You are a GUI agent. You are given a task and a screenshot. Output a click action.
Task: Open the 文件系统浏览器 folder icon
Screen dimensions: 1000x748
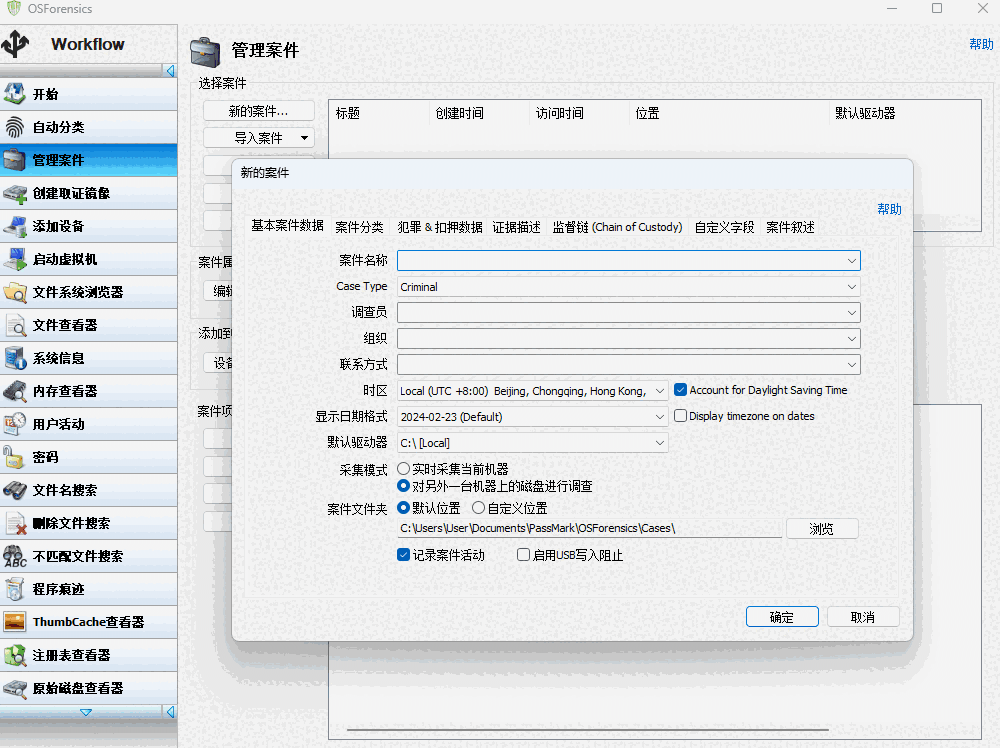click(x=15, y=292)
